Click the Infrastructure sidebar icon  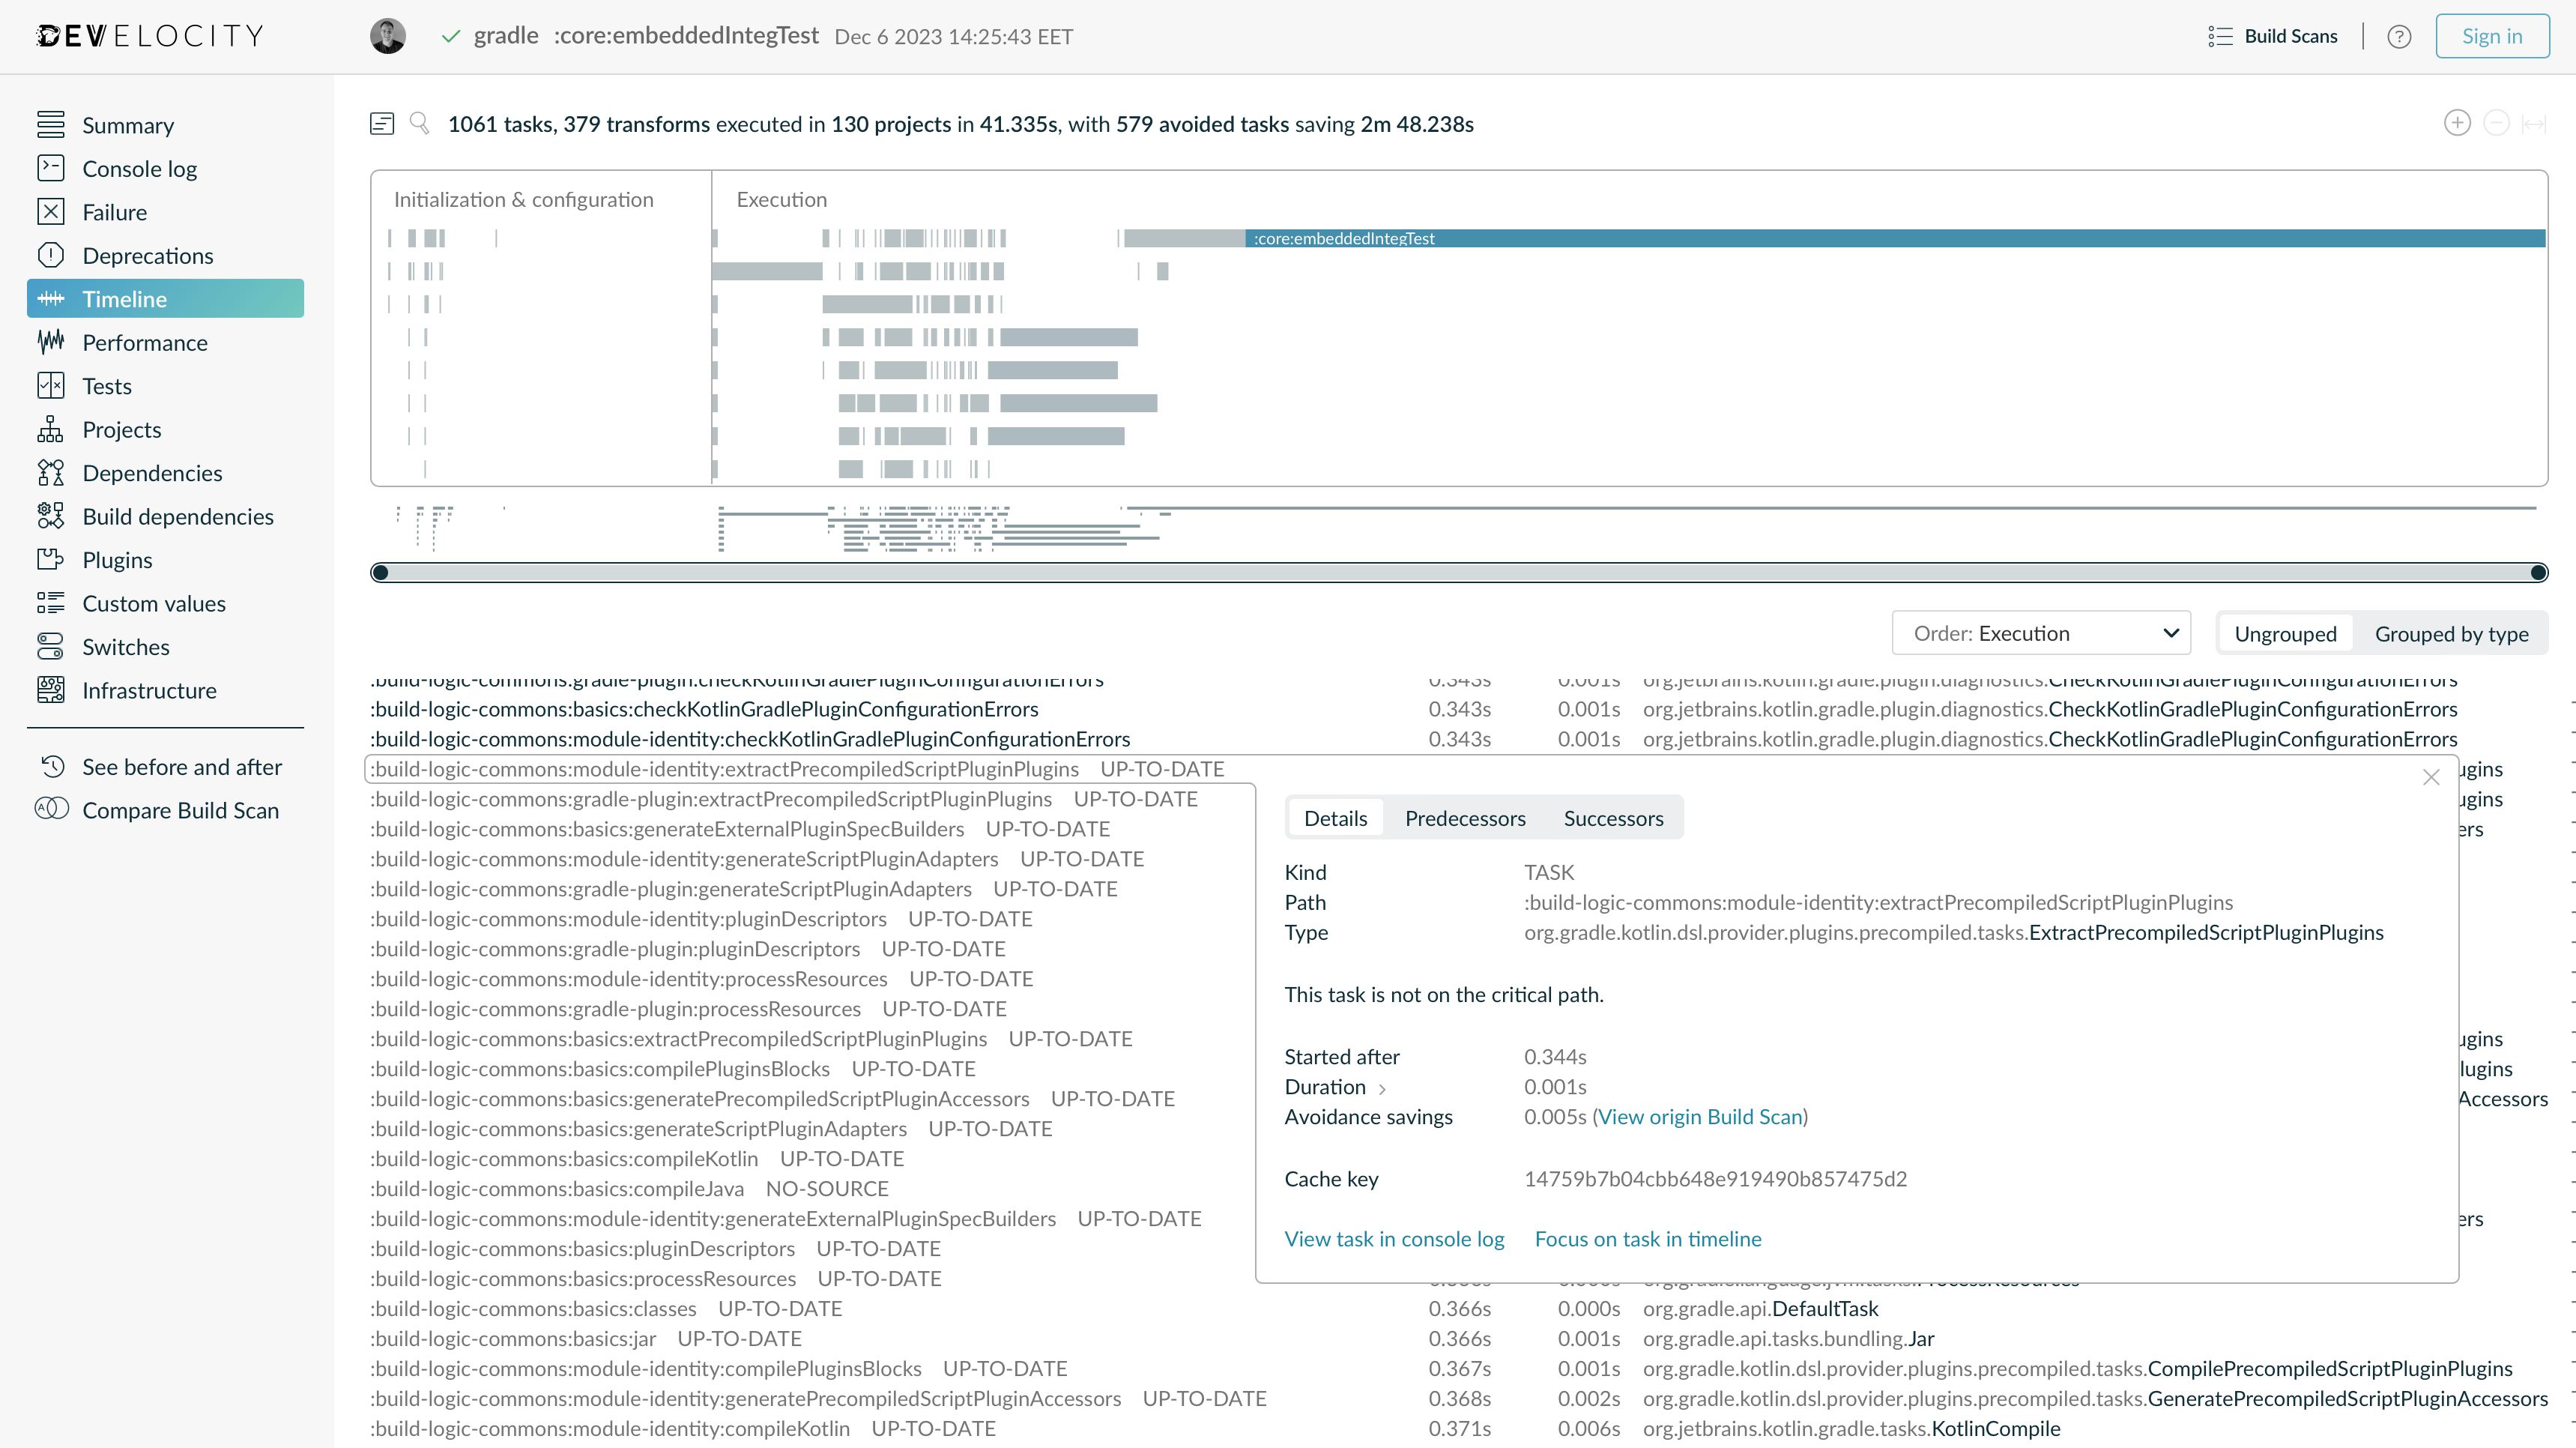pyautogui.click(x=51, y=690)
